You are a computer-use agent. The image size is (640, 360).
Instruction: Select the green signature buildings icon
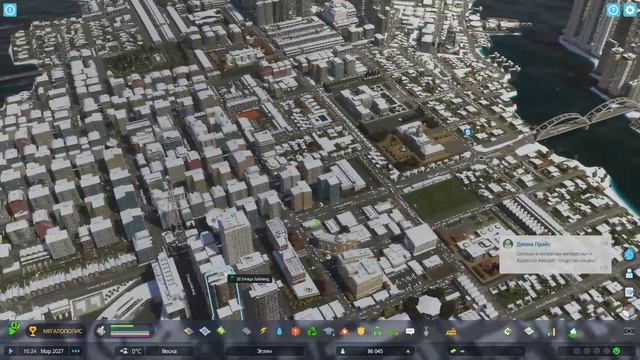pos(221,331)
